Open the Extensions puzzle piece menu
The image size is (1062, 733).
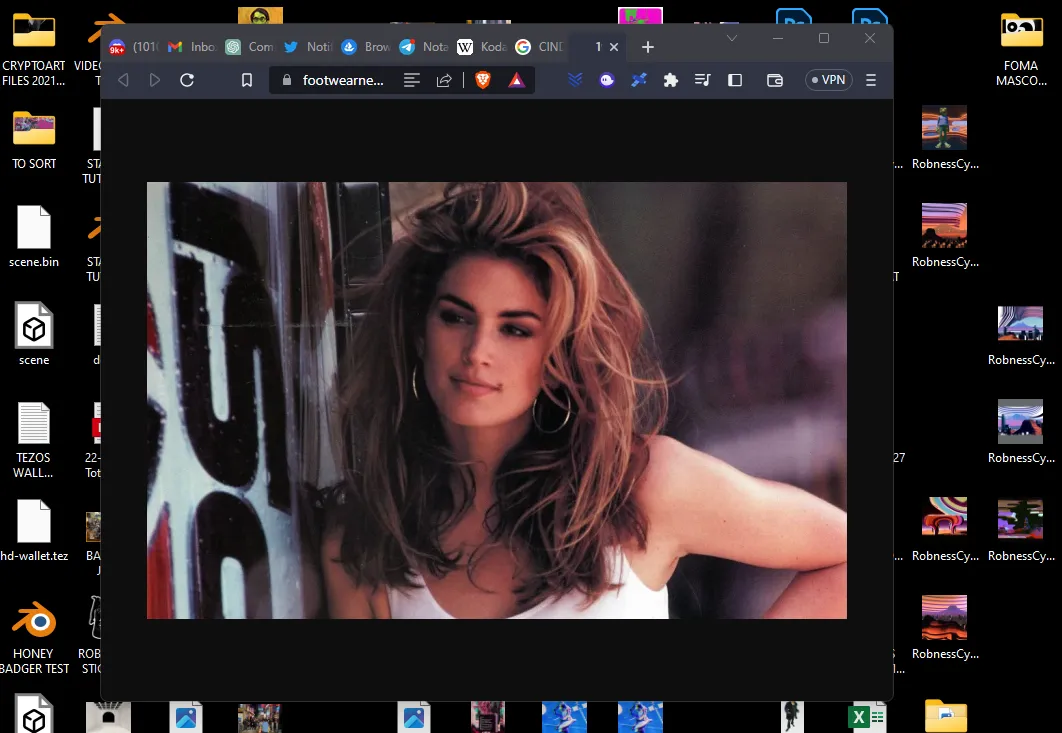(x=671, y=80)
